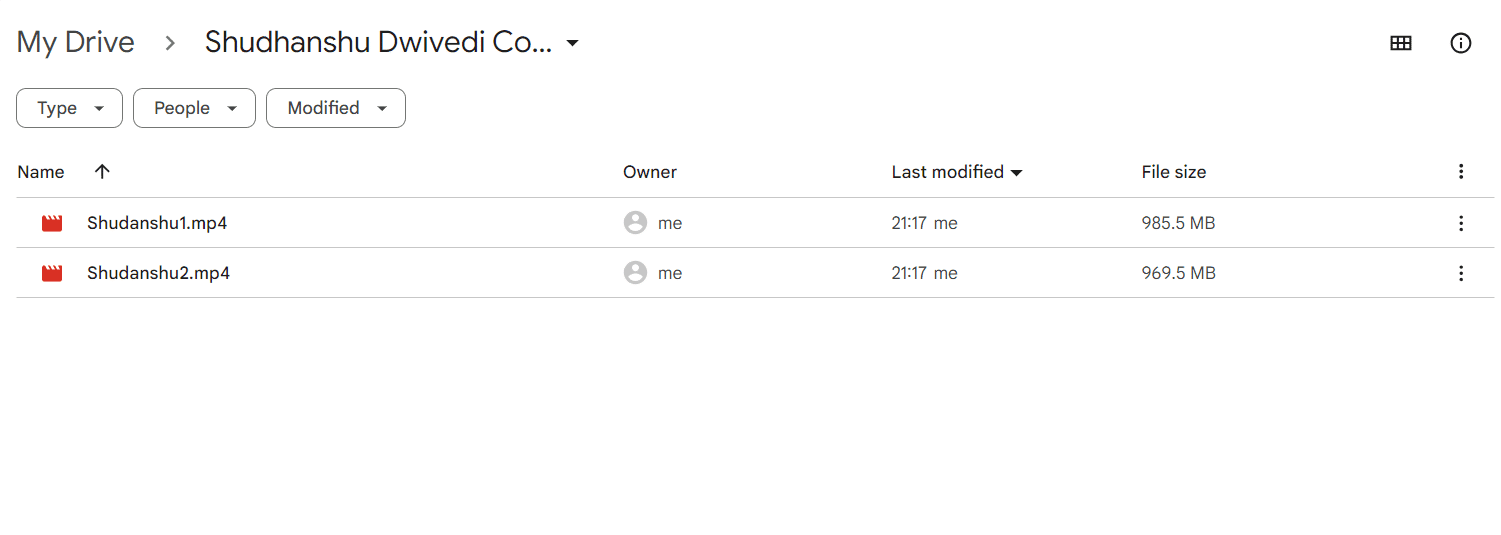
Task: Open the People filter dropdown
Action: pyautogui.click(x=194, y=108)
